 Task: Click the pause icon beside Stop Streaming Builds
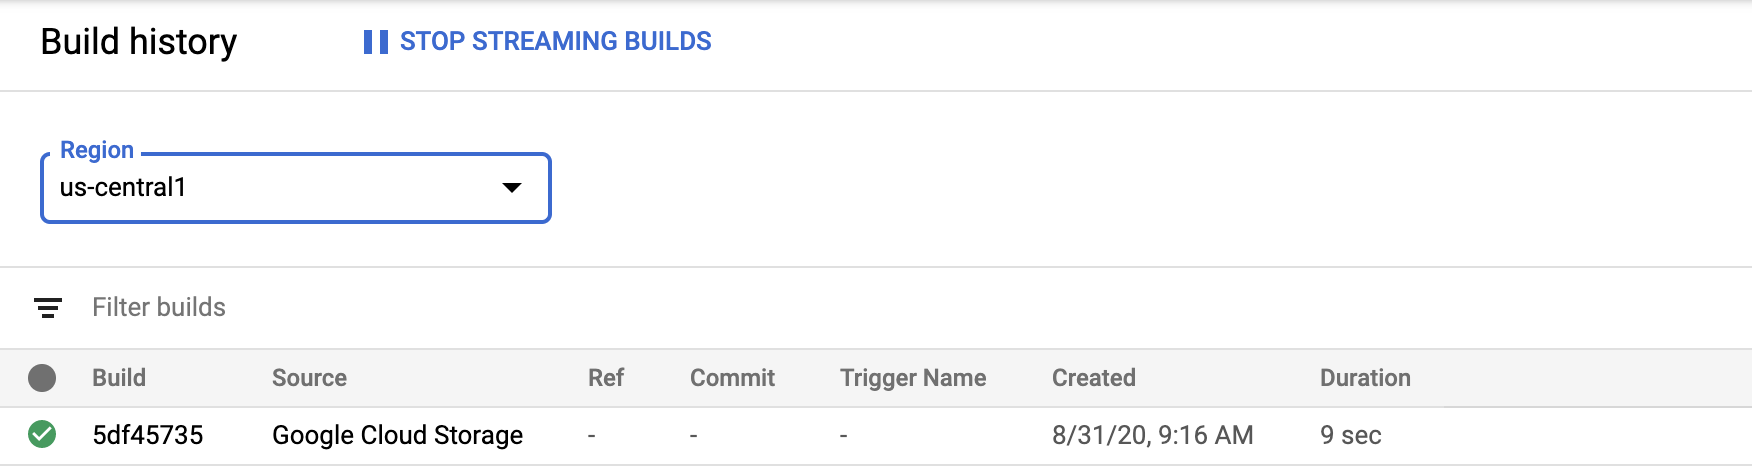[375, 42]
